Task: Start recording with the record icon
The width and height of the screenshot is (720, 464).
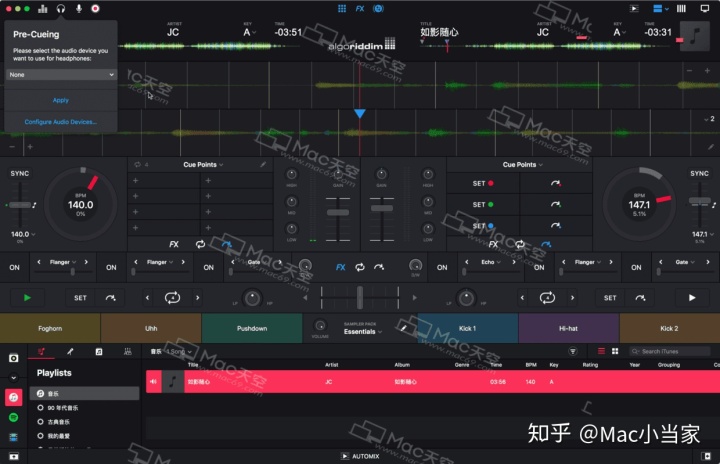Action: [x=95, y=9]
